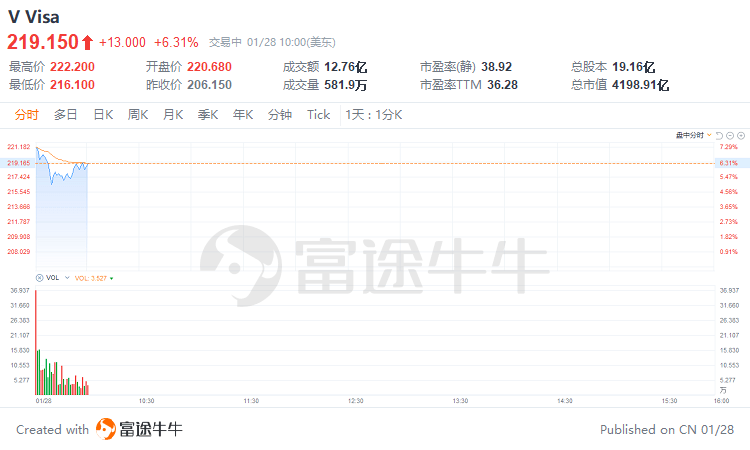Screen dimensions: 750x450
Task: Click the green VOL down triangle
Action: click(112, 277)
